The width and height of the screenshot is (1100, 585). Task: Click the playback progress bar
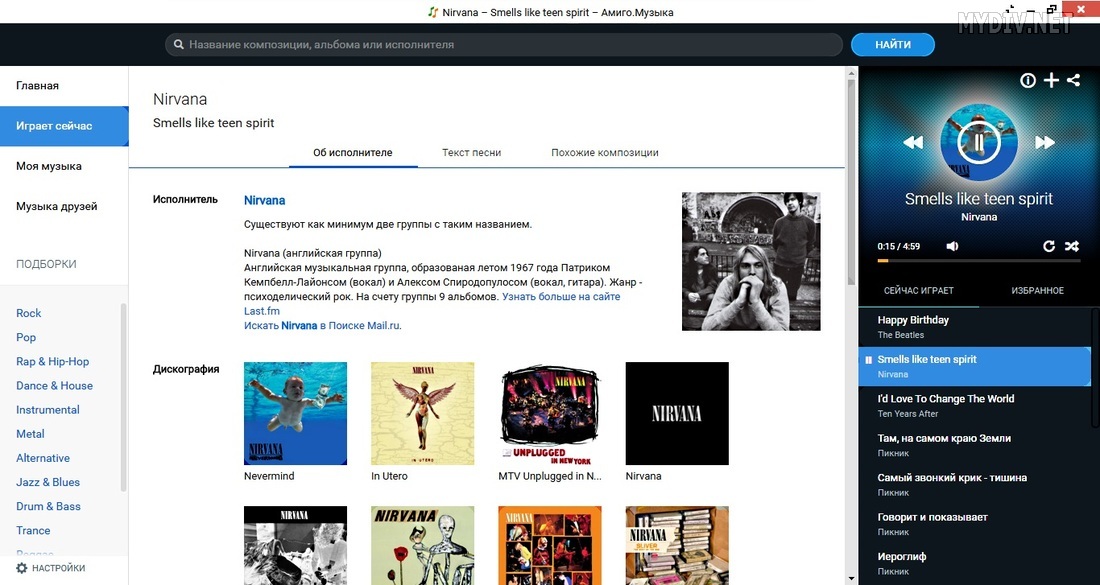pyautogui.click(x=979, y=261)
